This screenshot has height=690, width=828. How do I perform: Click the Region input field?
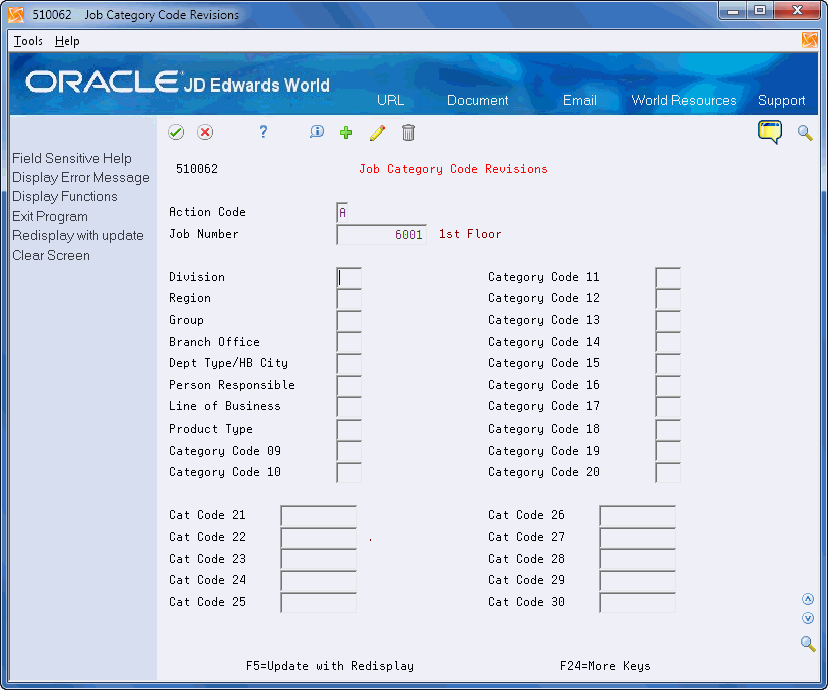pos(349,299)
